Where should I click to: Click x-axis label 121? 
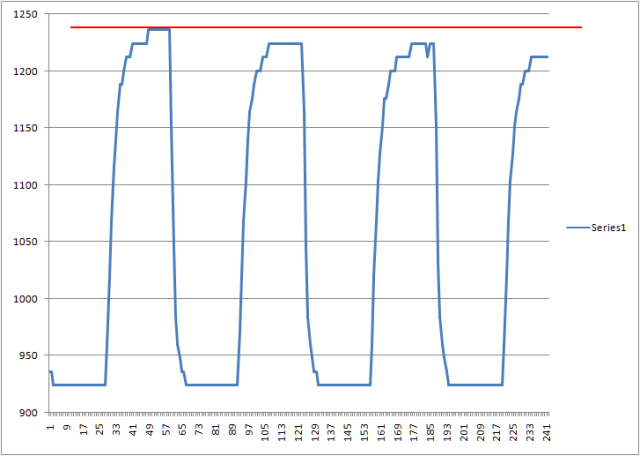(298, 430)
